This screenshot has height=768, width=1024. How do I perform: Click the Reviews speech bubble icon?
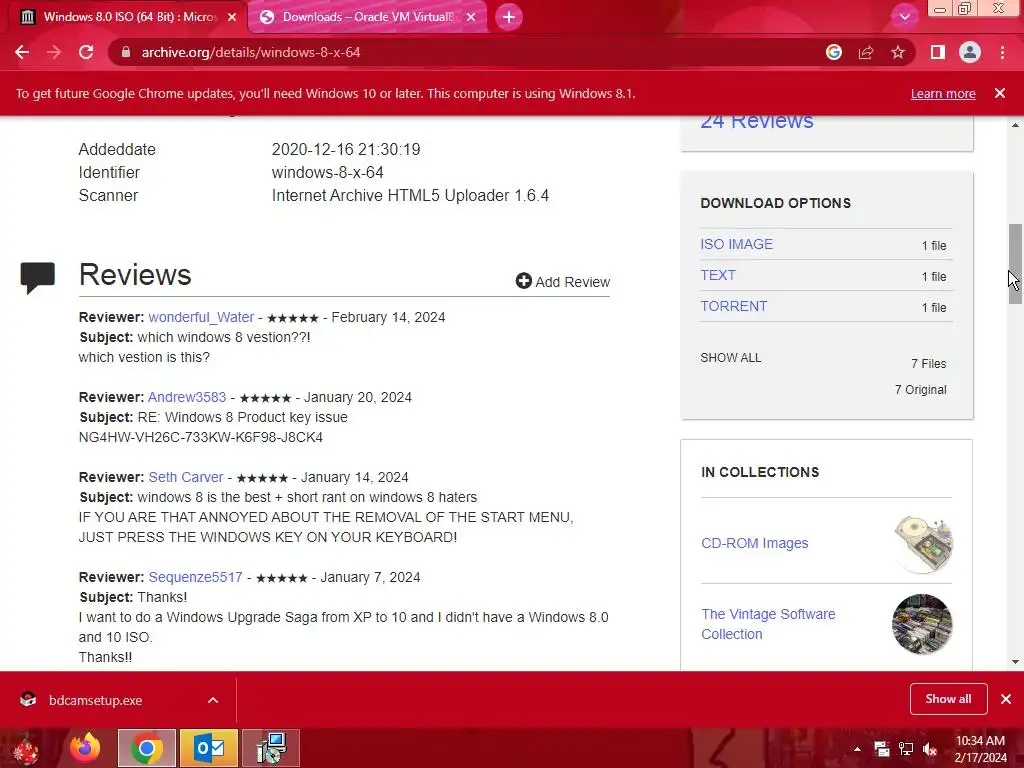(x=37, y=278)
